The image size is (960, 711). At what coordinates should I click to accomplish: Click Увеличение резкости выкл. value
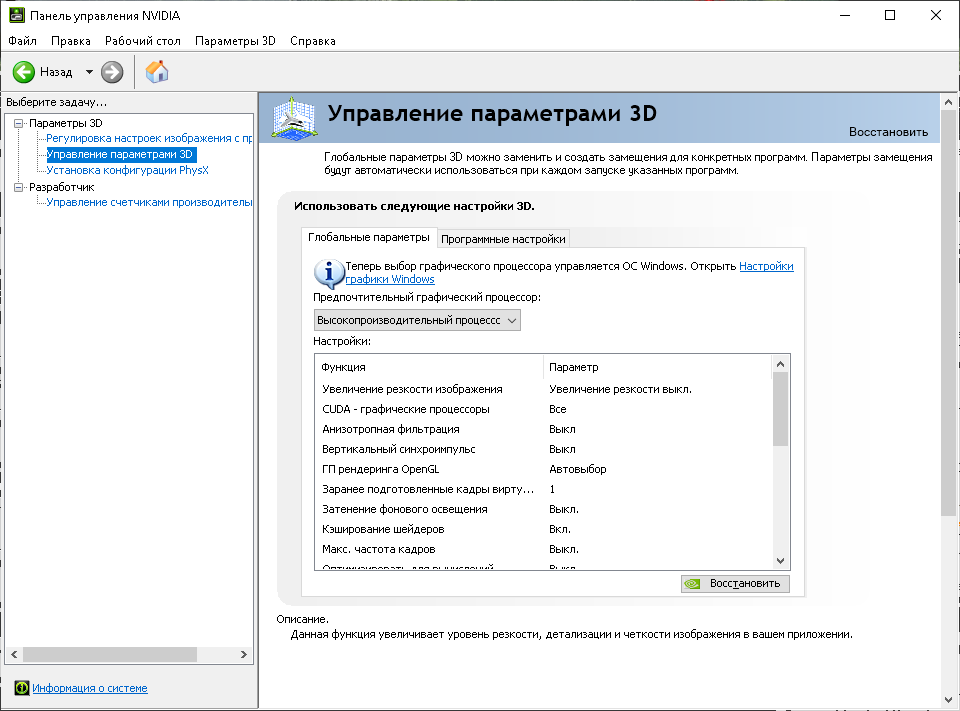tap(620, 389)
